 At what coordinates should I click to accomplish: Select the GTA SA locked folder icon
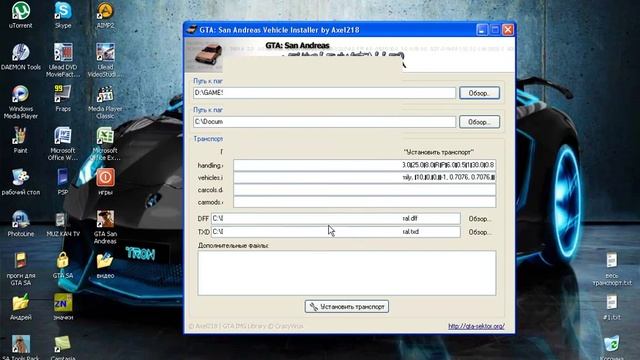point(63,265)
